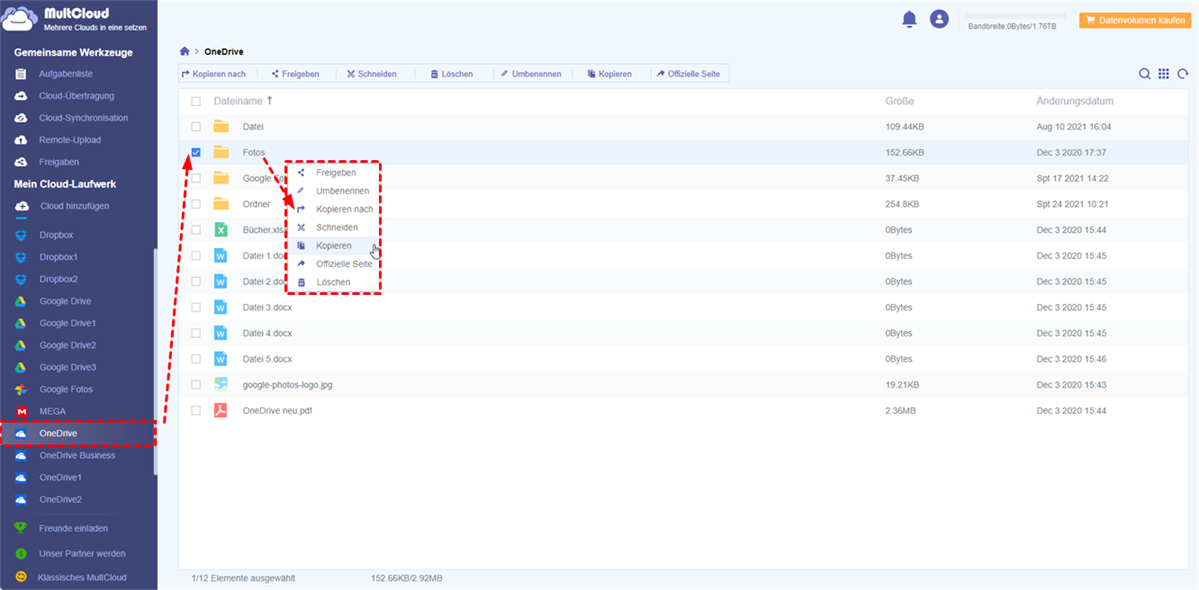
Task: Click the Änderungsdatum column header
Action: 1074,101
